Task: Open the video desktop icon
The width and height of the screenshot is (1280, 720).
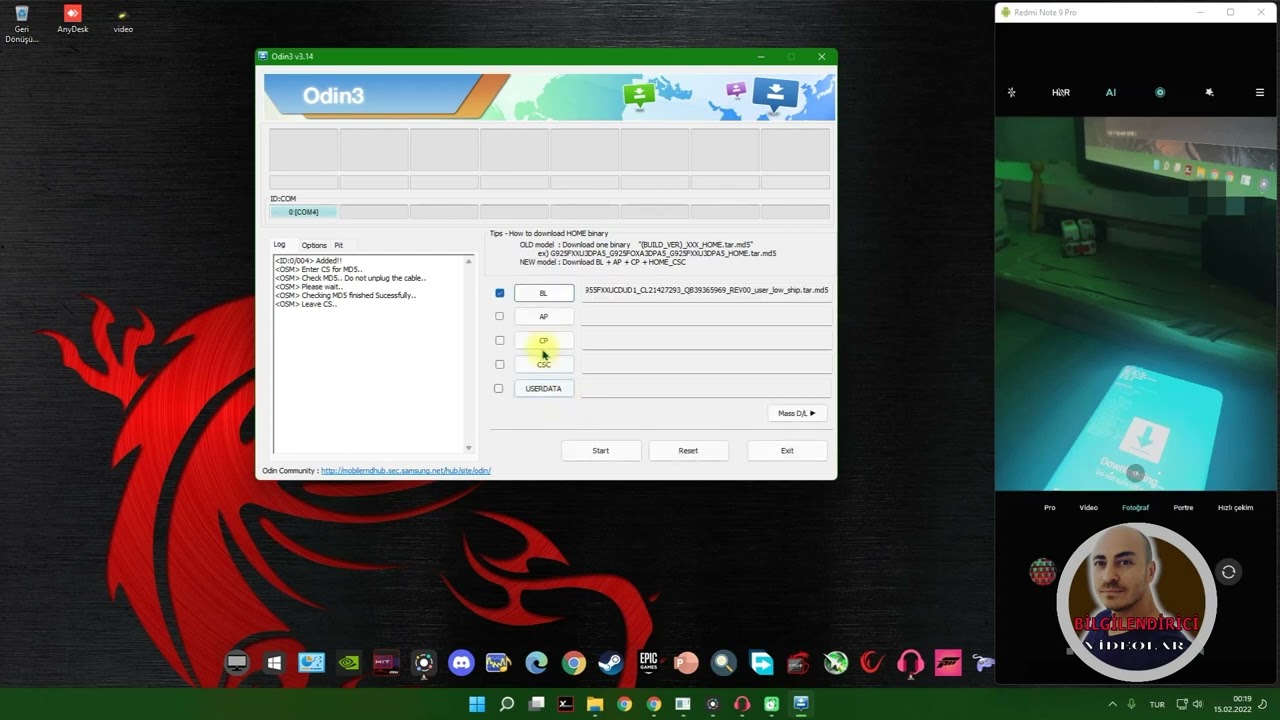Action: 123,19
